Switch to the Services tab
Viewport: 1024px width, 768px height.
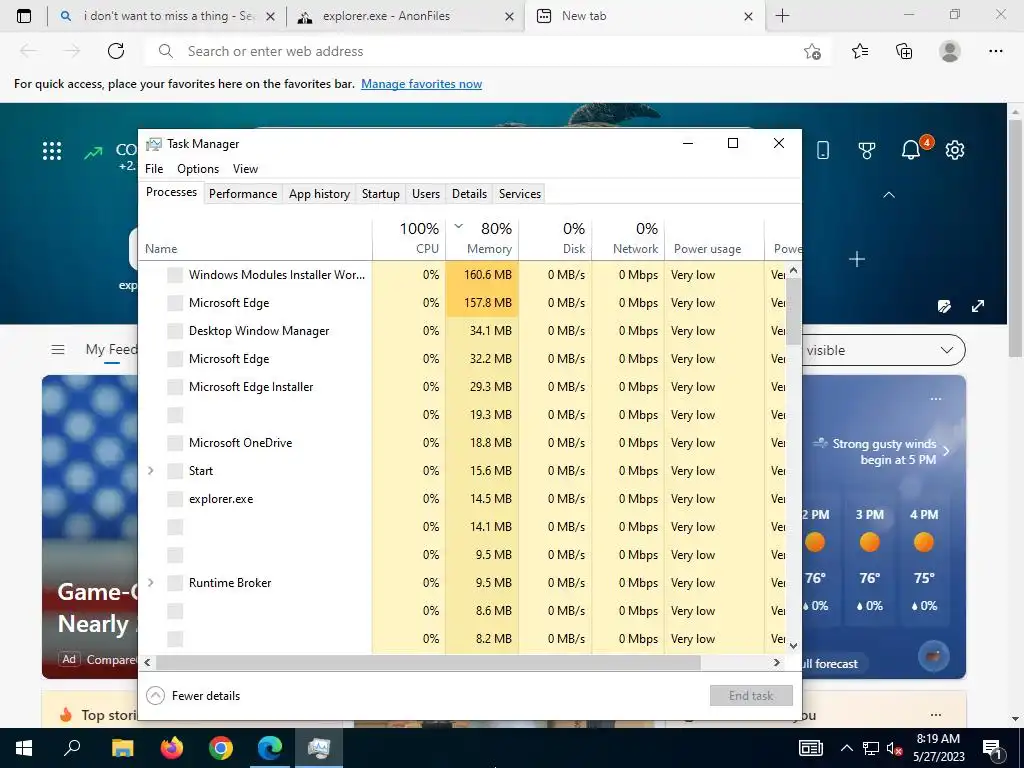point(520,193)
